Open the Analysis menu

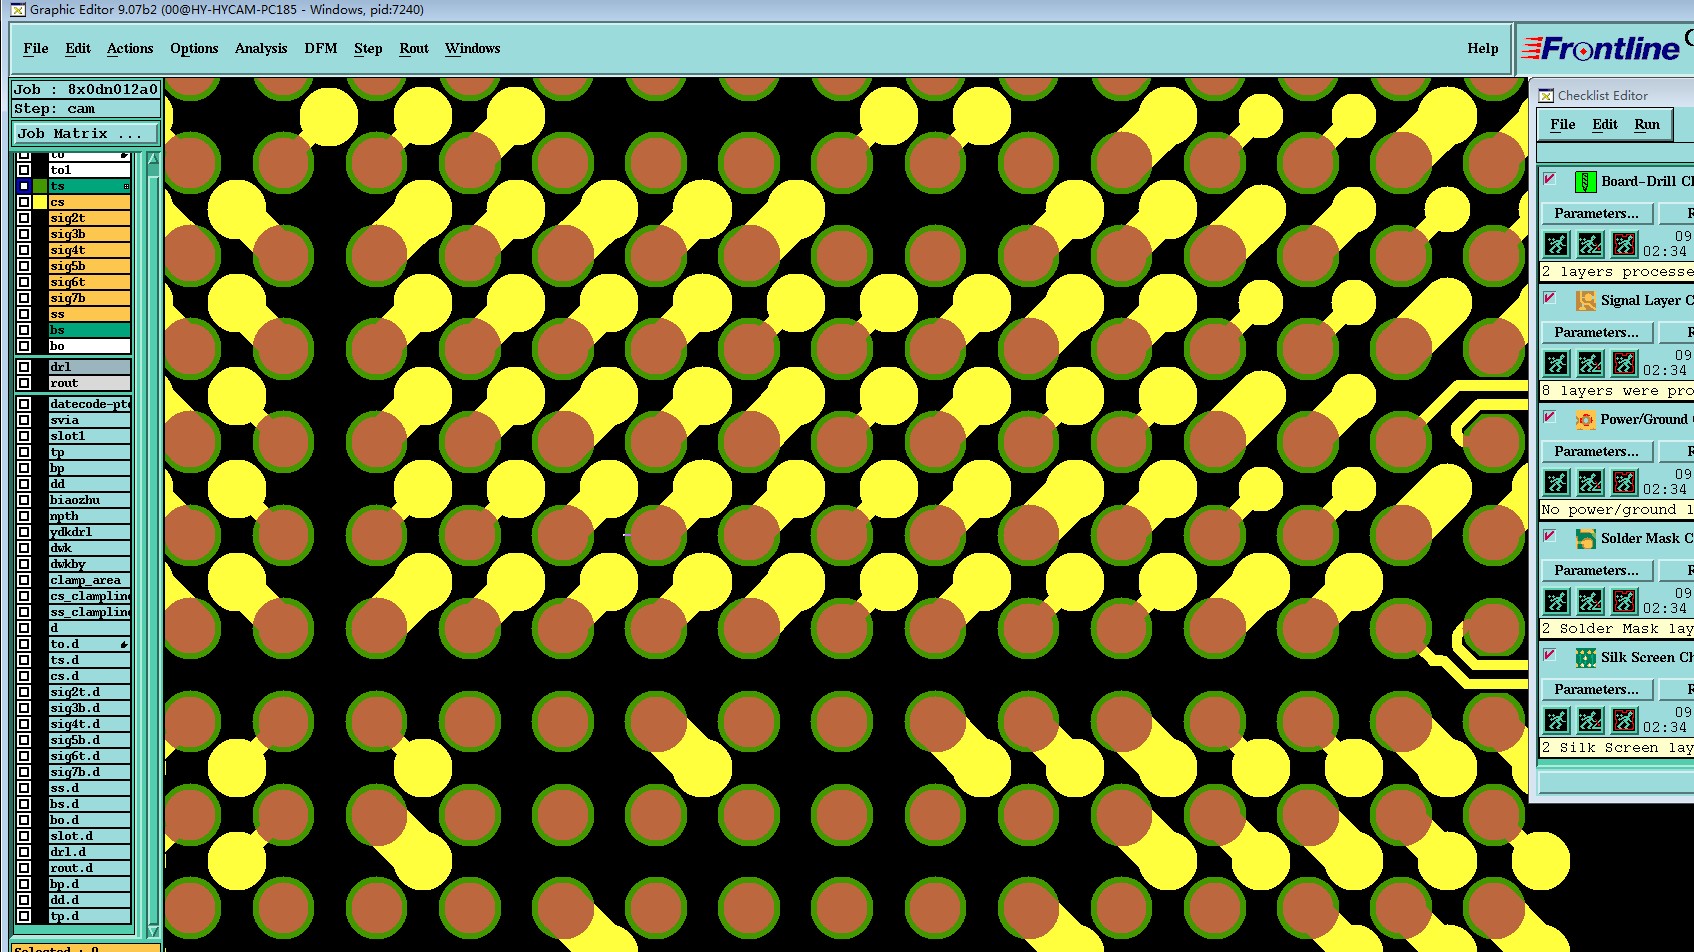(261, 48)
